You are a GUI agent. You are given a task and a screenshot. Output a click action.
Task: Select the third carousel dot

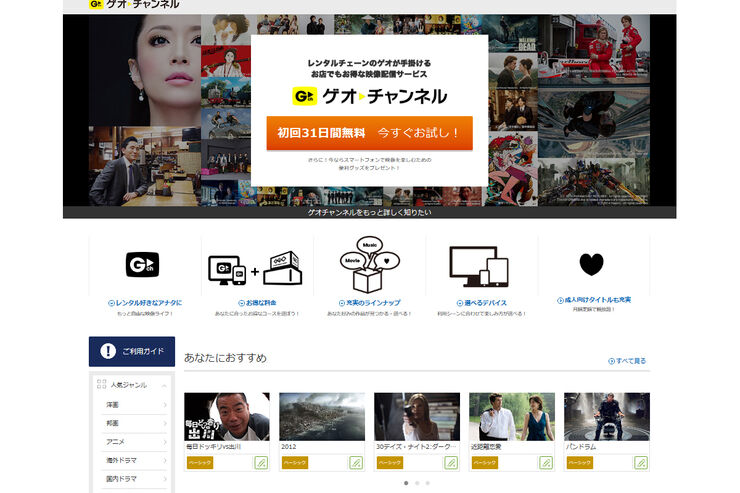click(x=428, y=483)
